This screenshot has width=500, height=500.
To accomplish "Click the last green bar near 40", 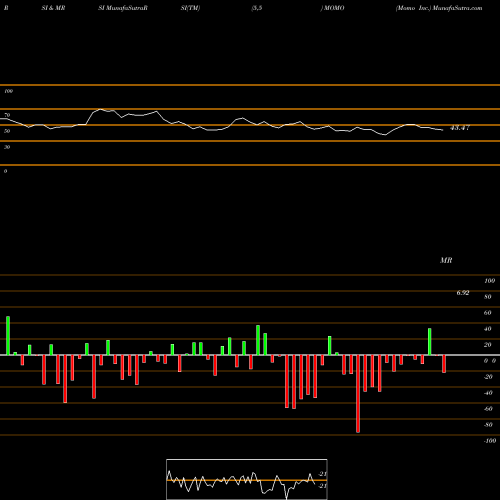I will pos(430,342).
